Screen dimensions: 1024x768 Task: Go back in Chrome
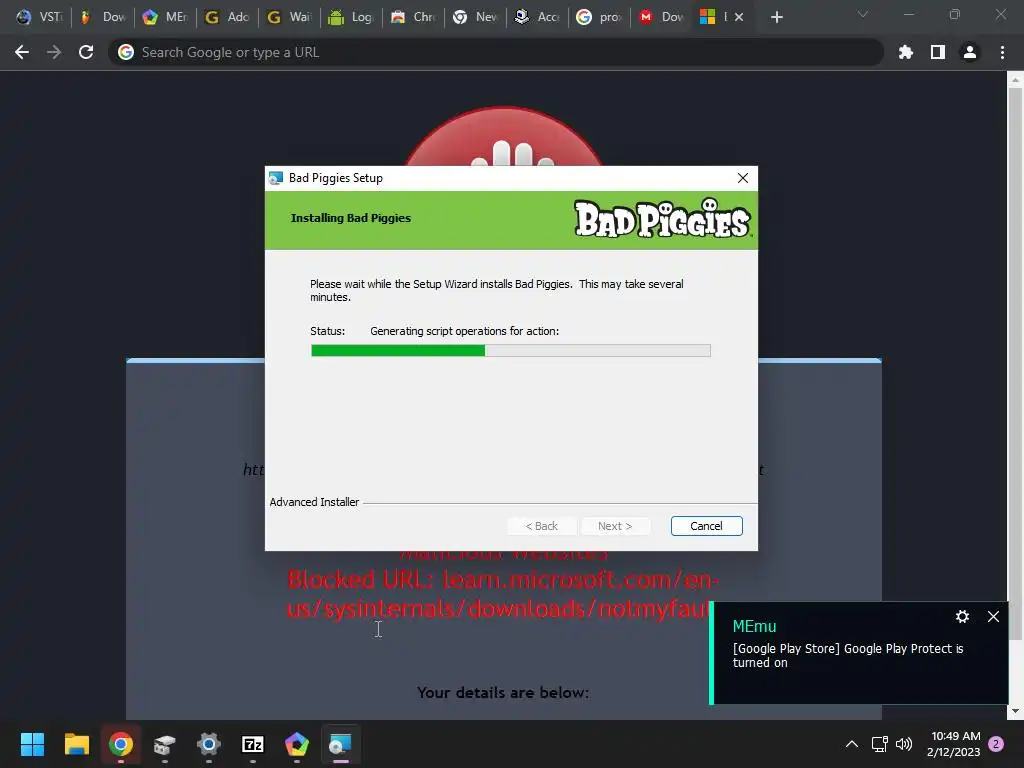click(x=22, y=52)
